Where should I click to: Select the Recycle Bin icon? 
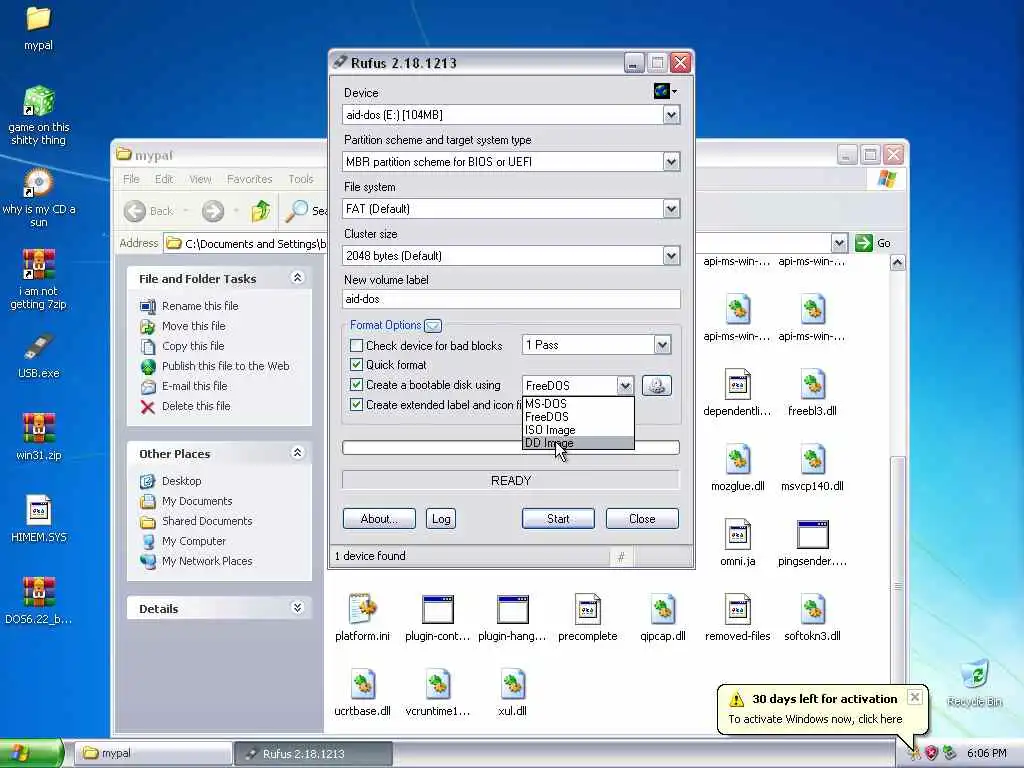[974, 683]
